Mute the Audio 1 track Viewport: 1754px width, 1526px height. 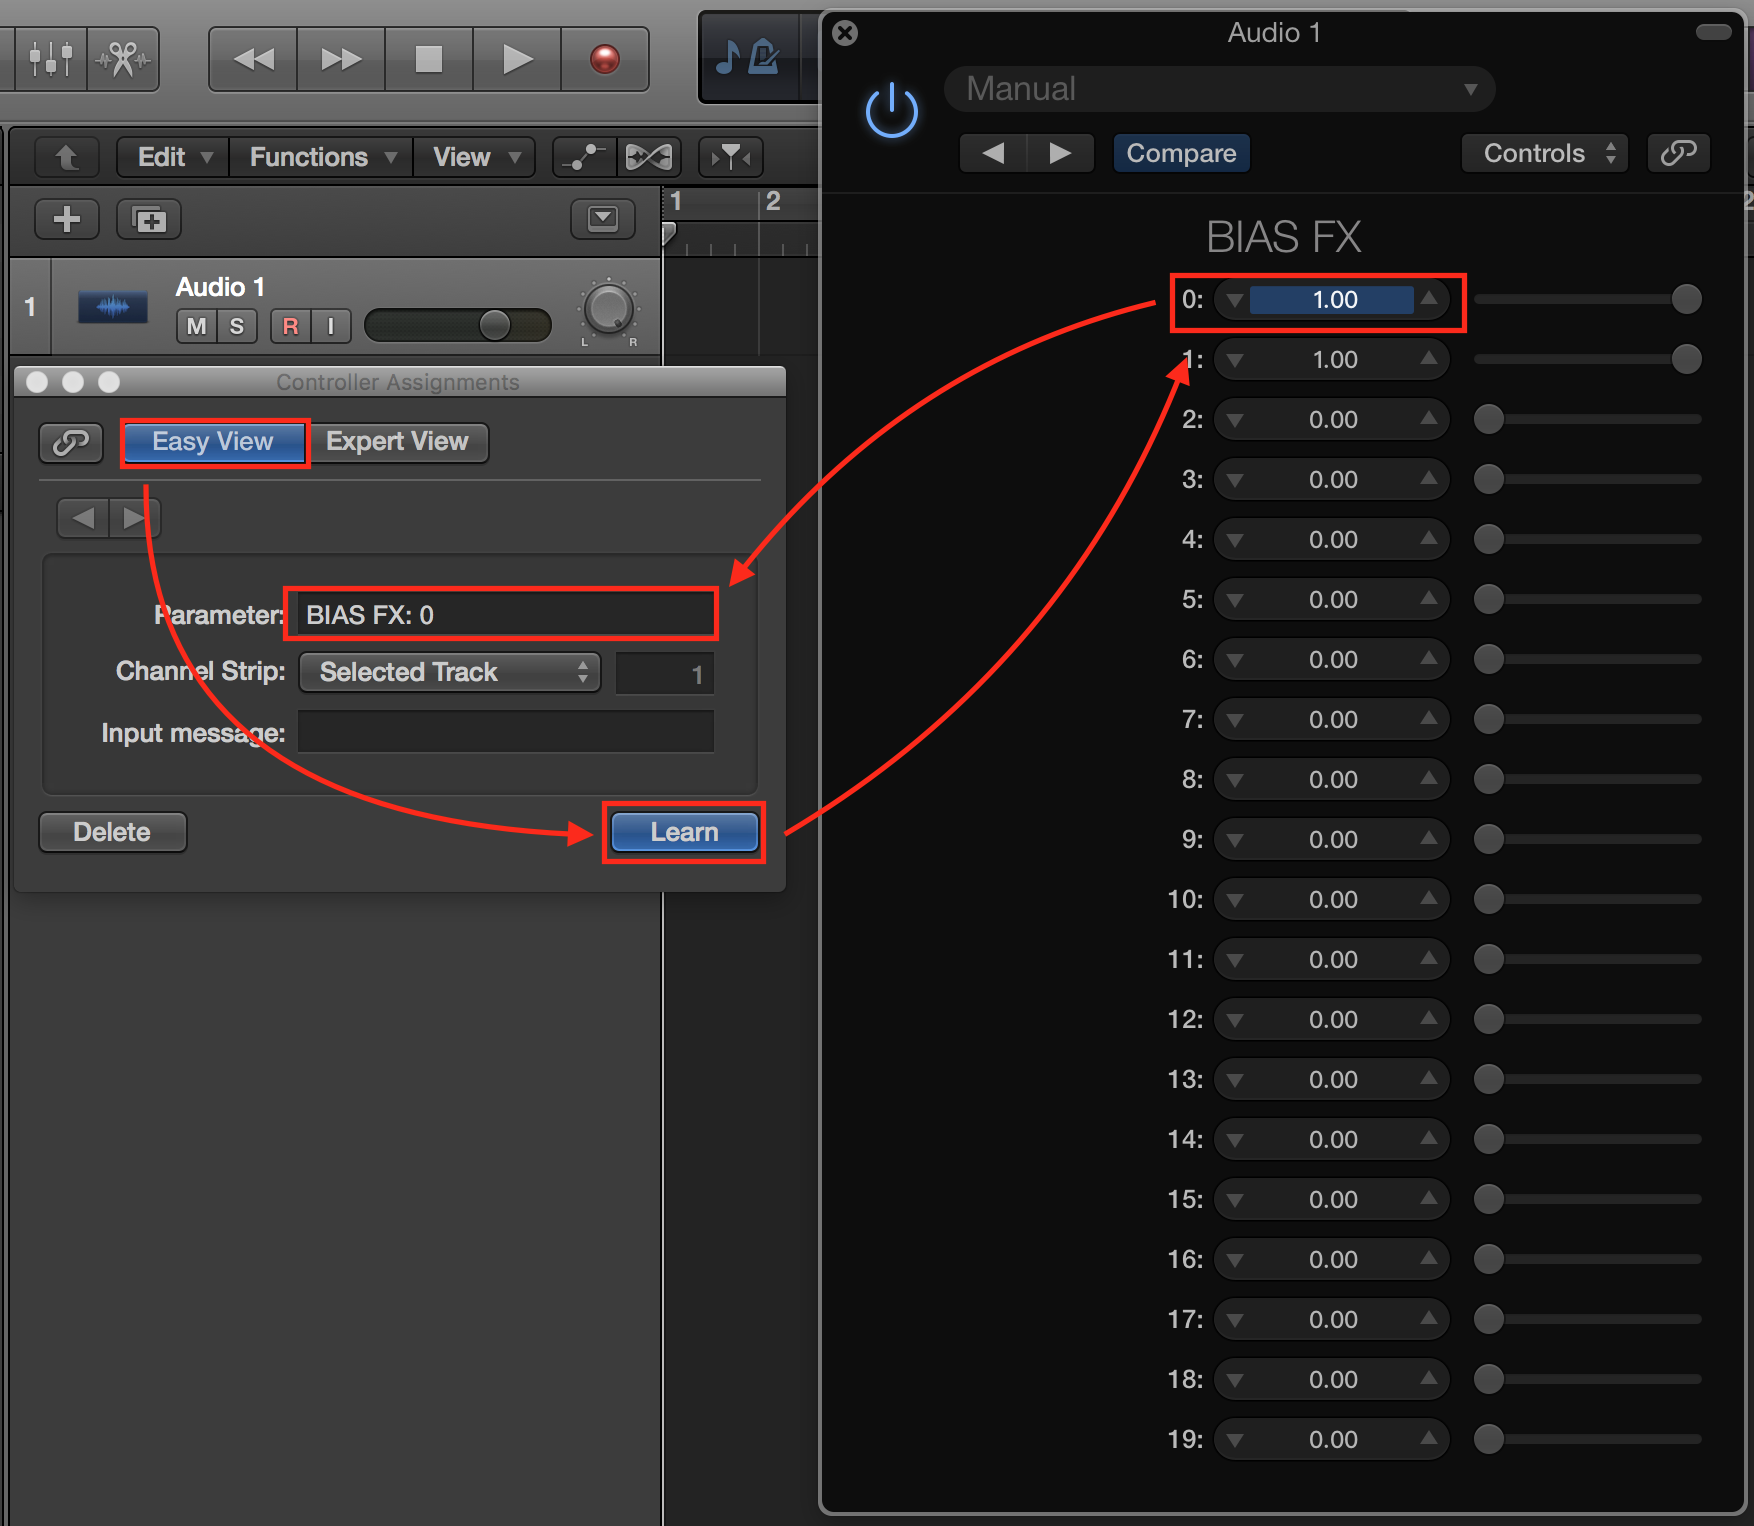[196, 326]
